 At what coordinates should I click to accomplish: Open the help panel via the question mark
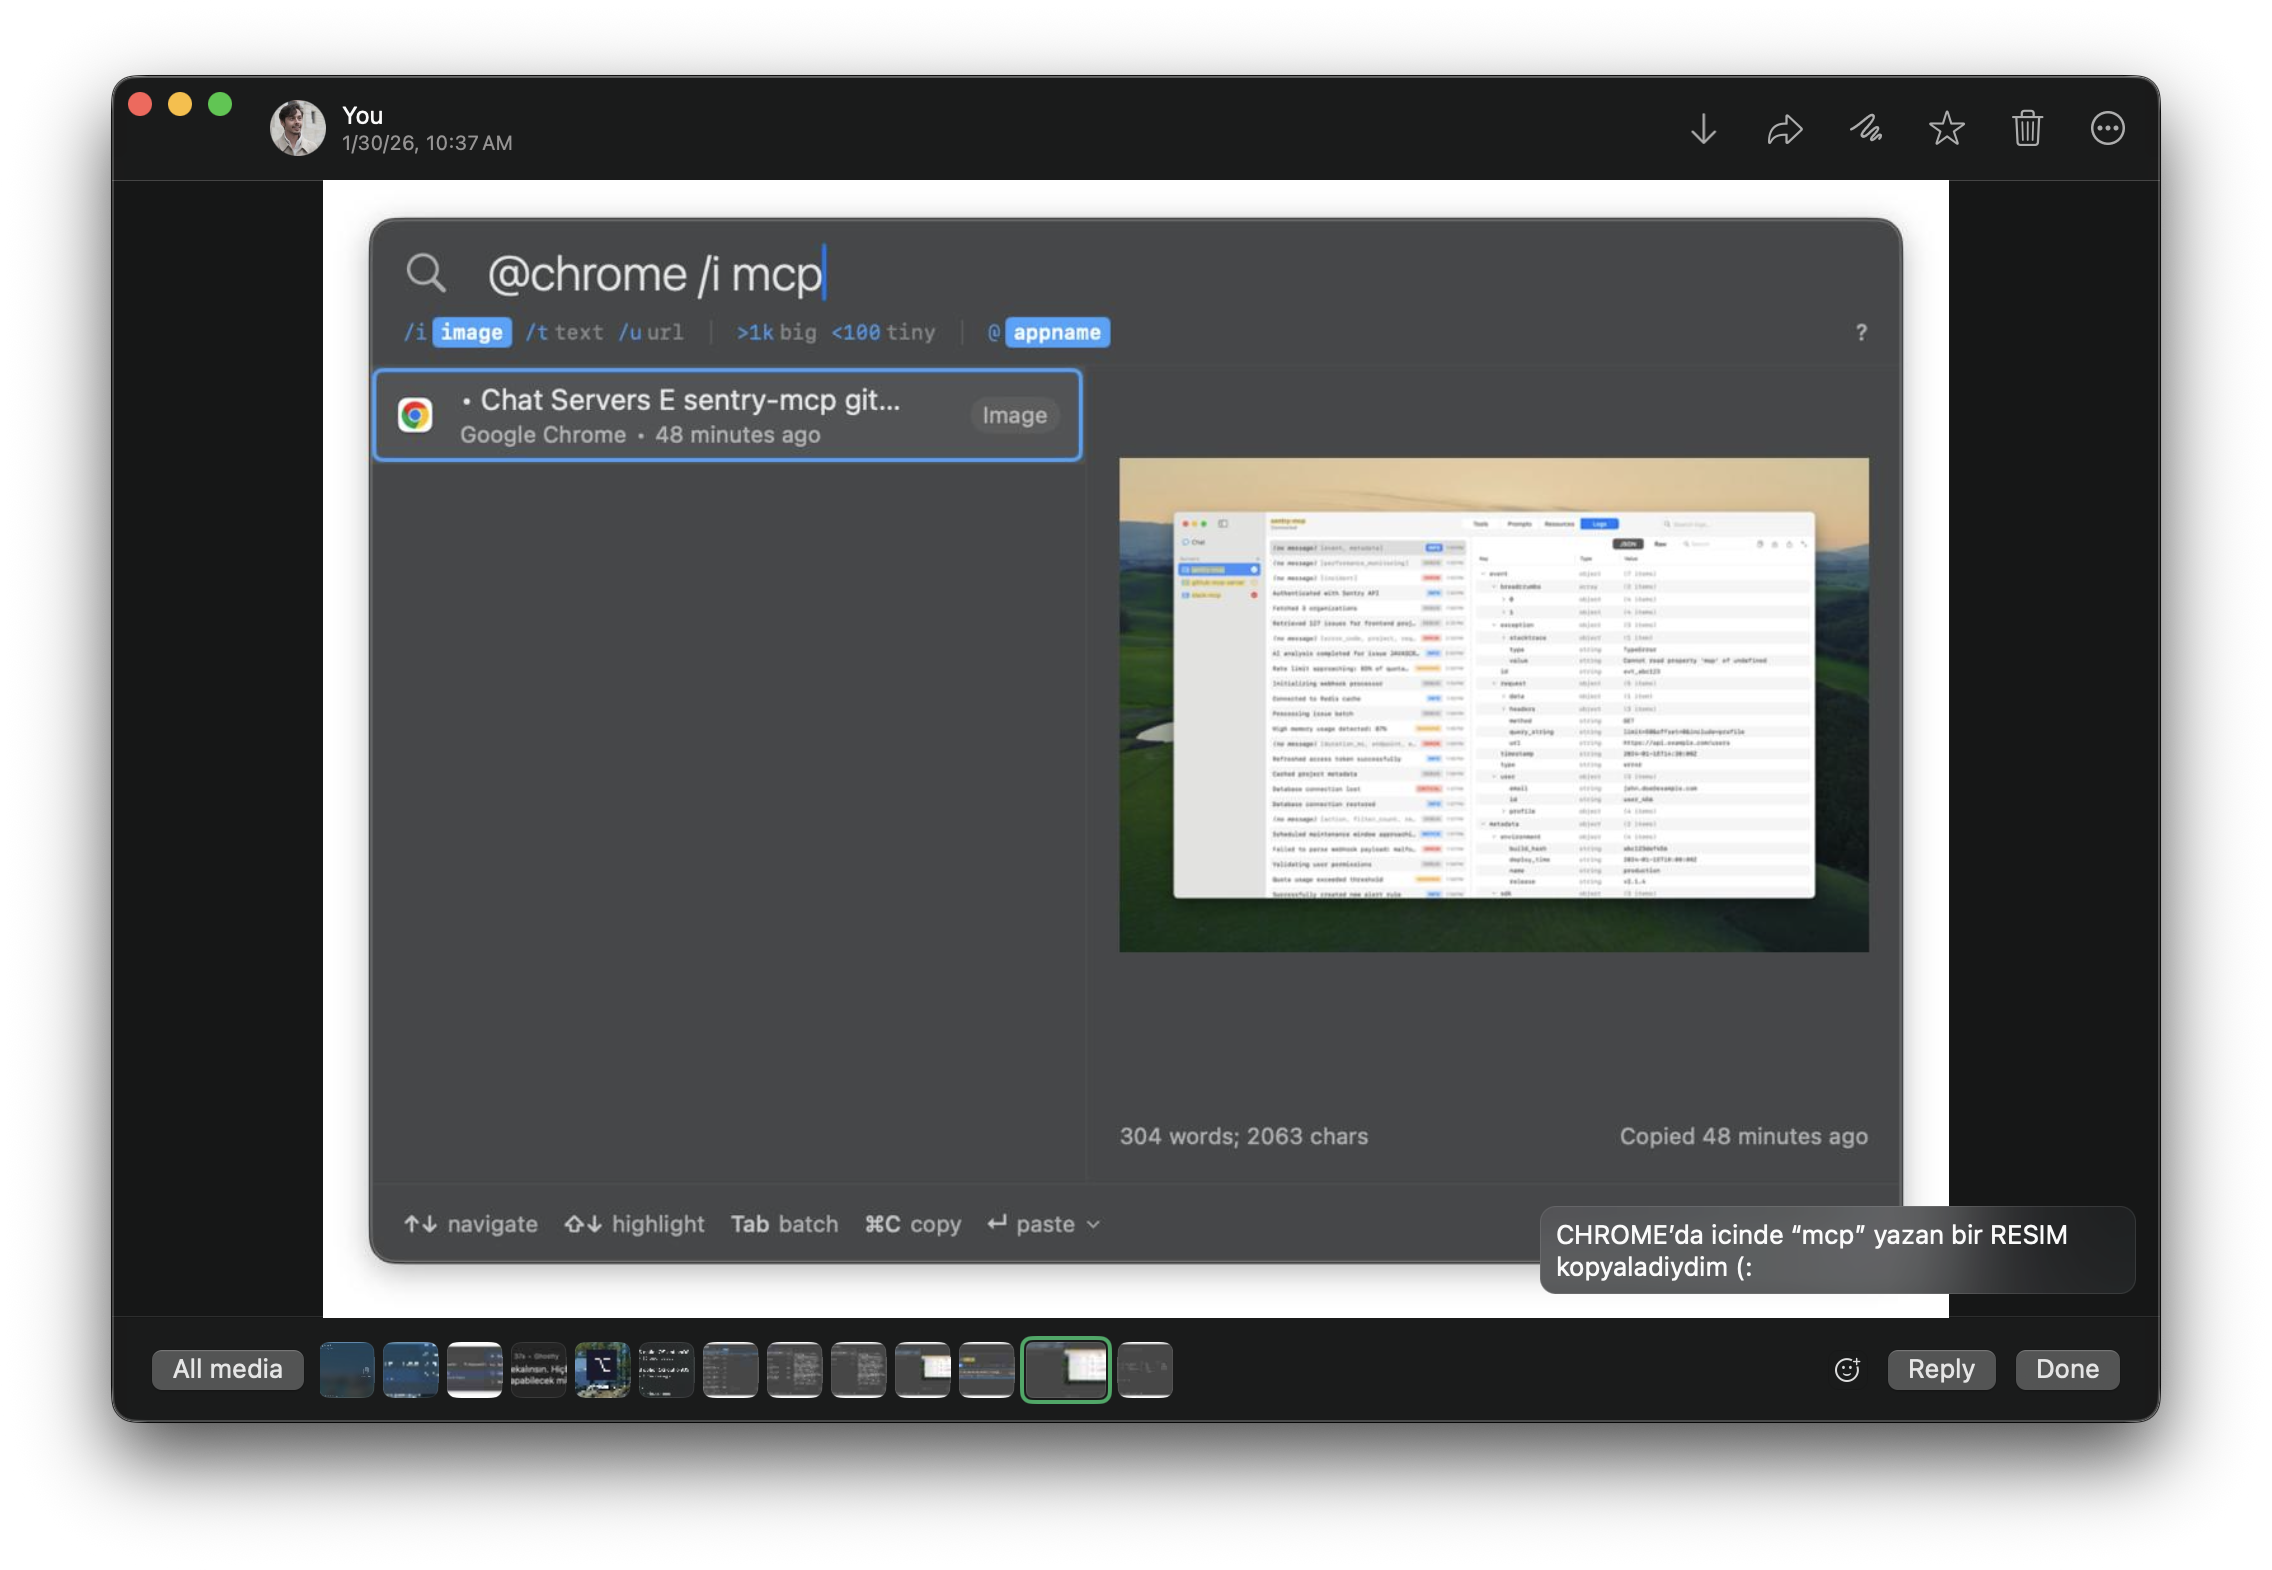(1860, 333)
